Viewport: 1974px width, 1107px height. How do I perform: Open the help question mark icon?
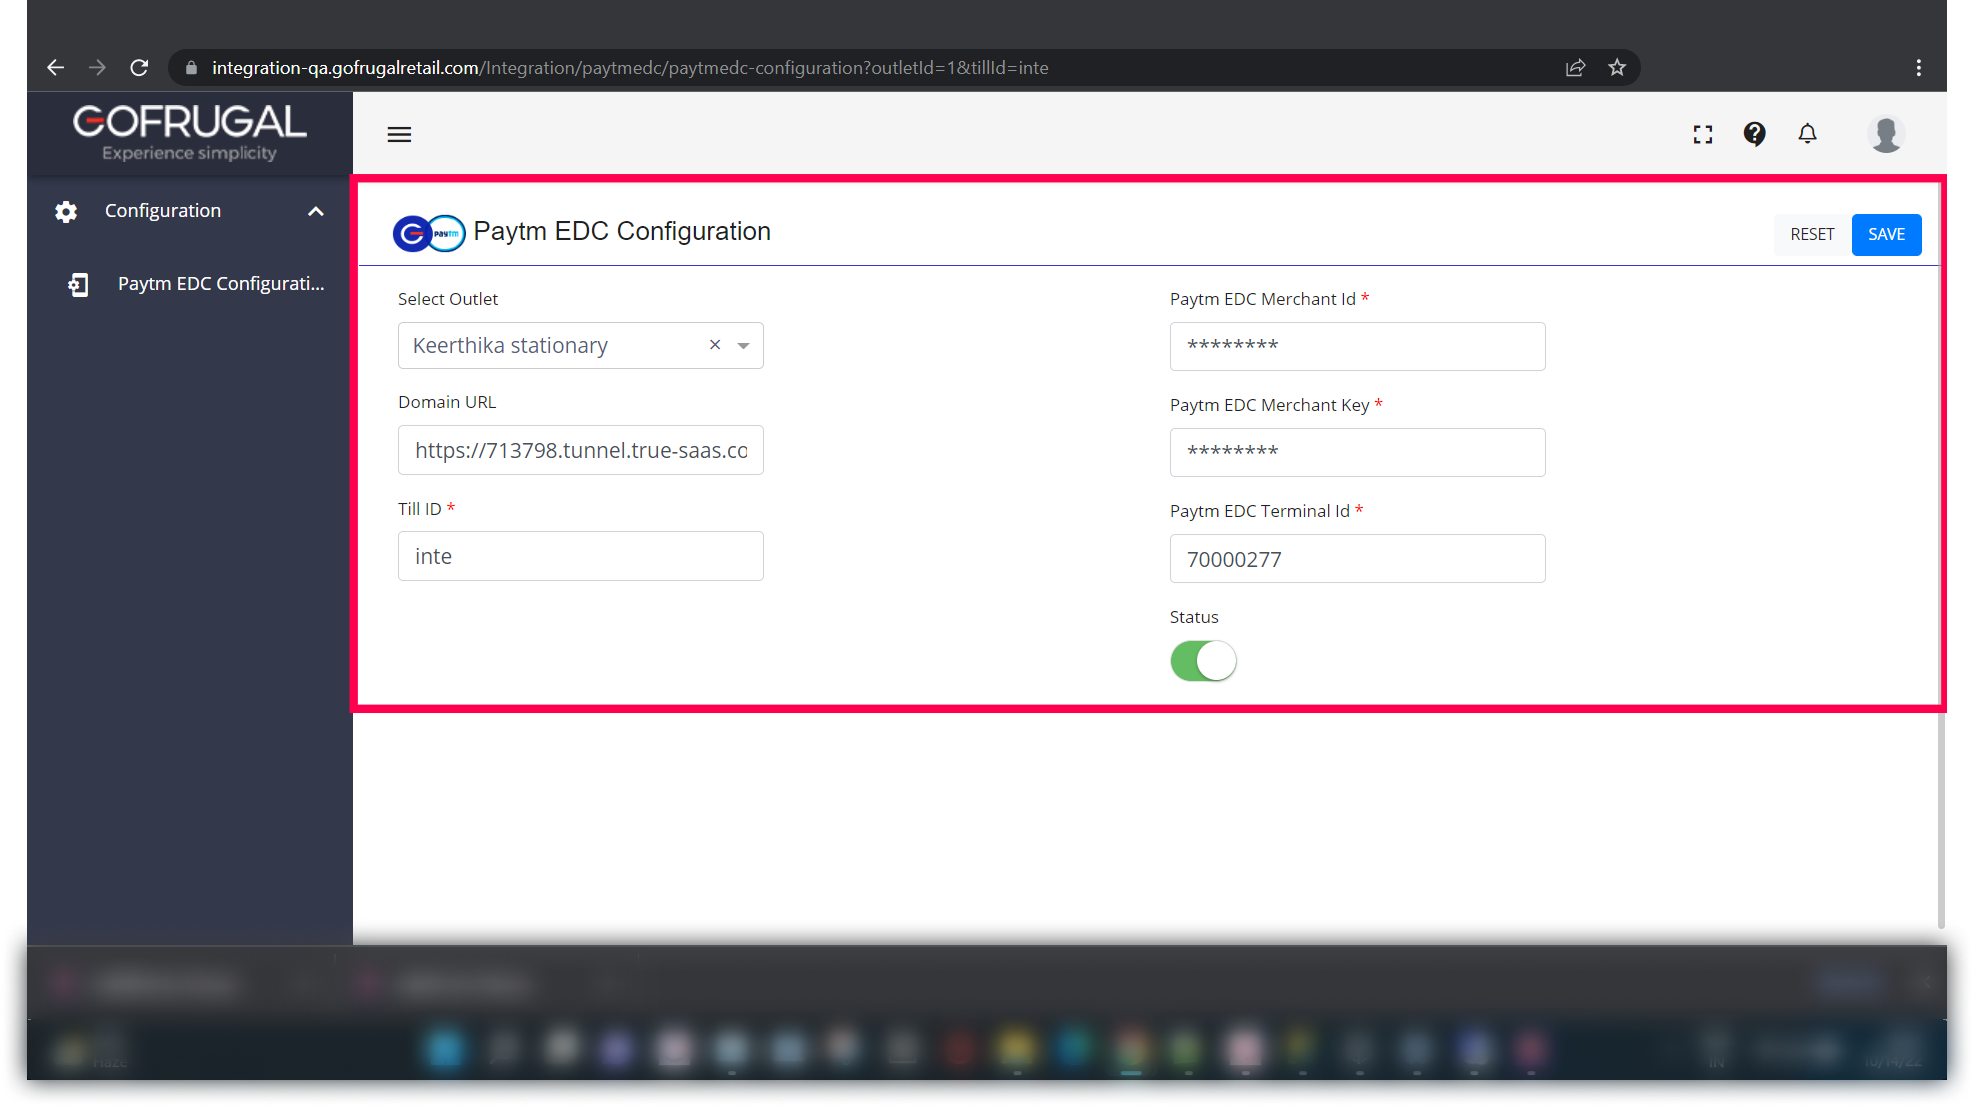tap(1754, 134)
